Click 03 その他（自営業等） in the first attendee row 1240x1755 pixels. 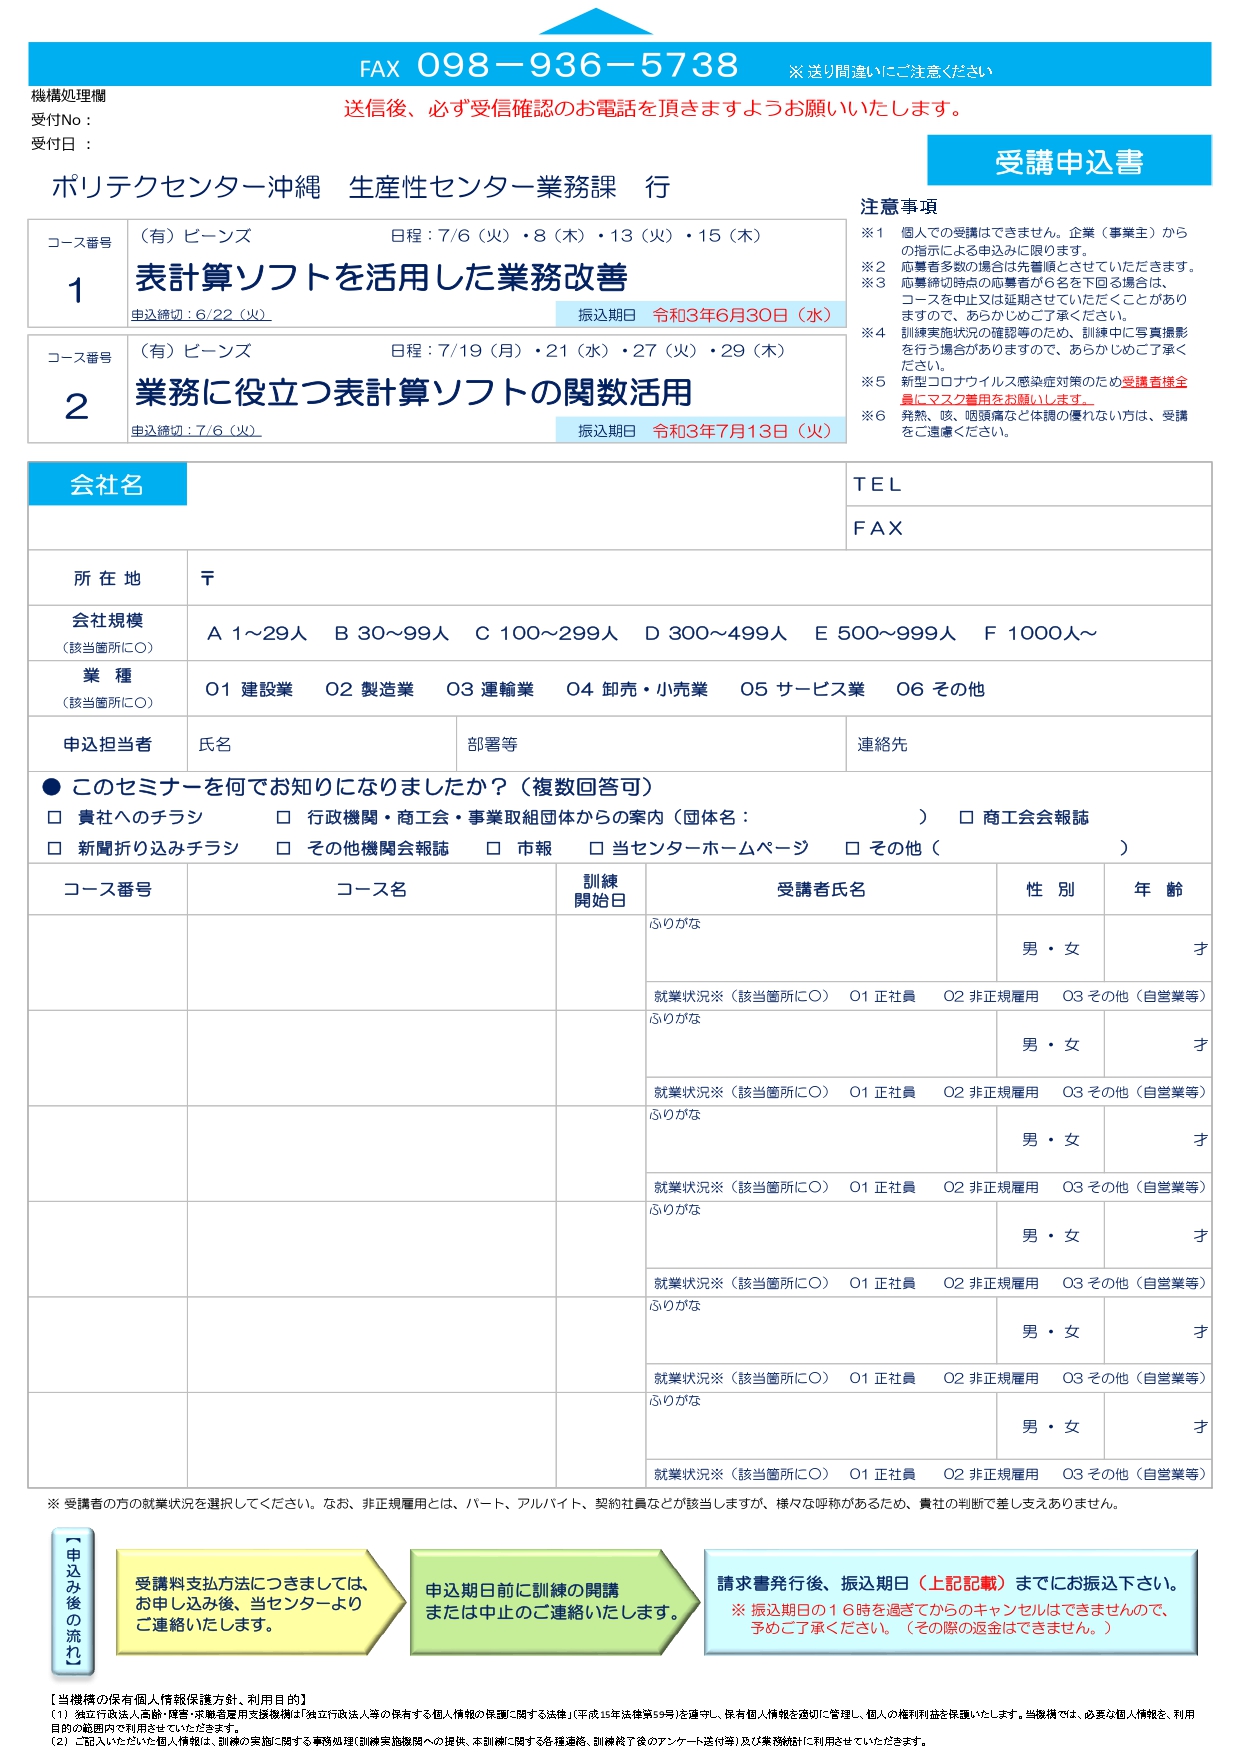(x=1135, y=996)
